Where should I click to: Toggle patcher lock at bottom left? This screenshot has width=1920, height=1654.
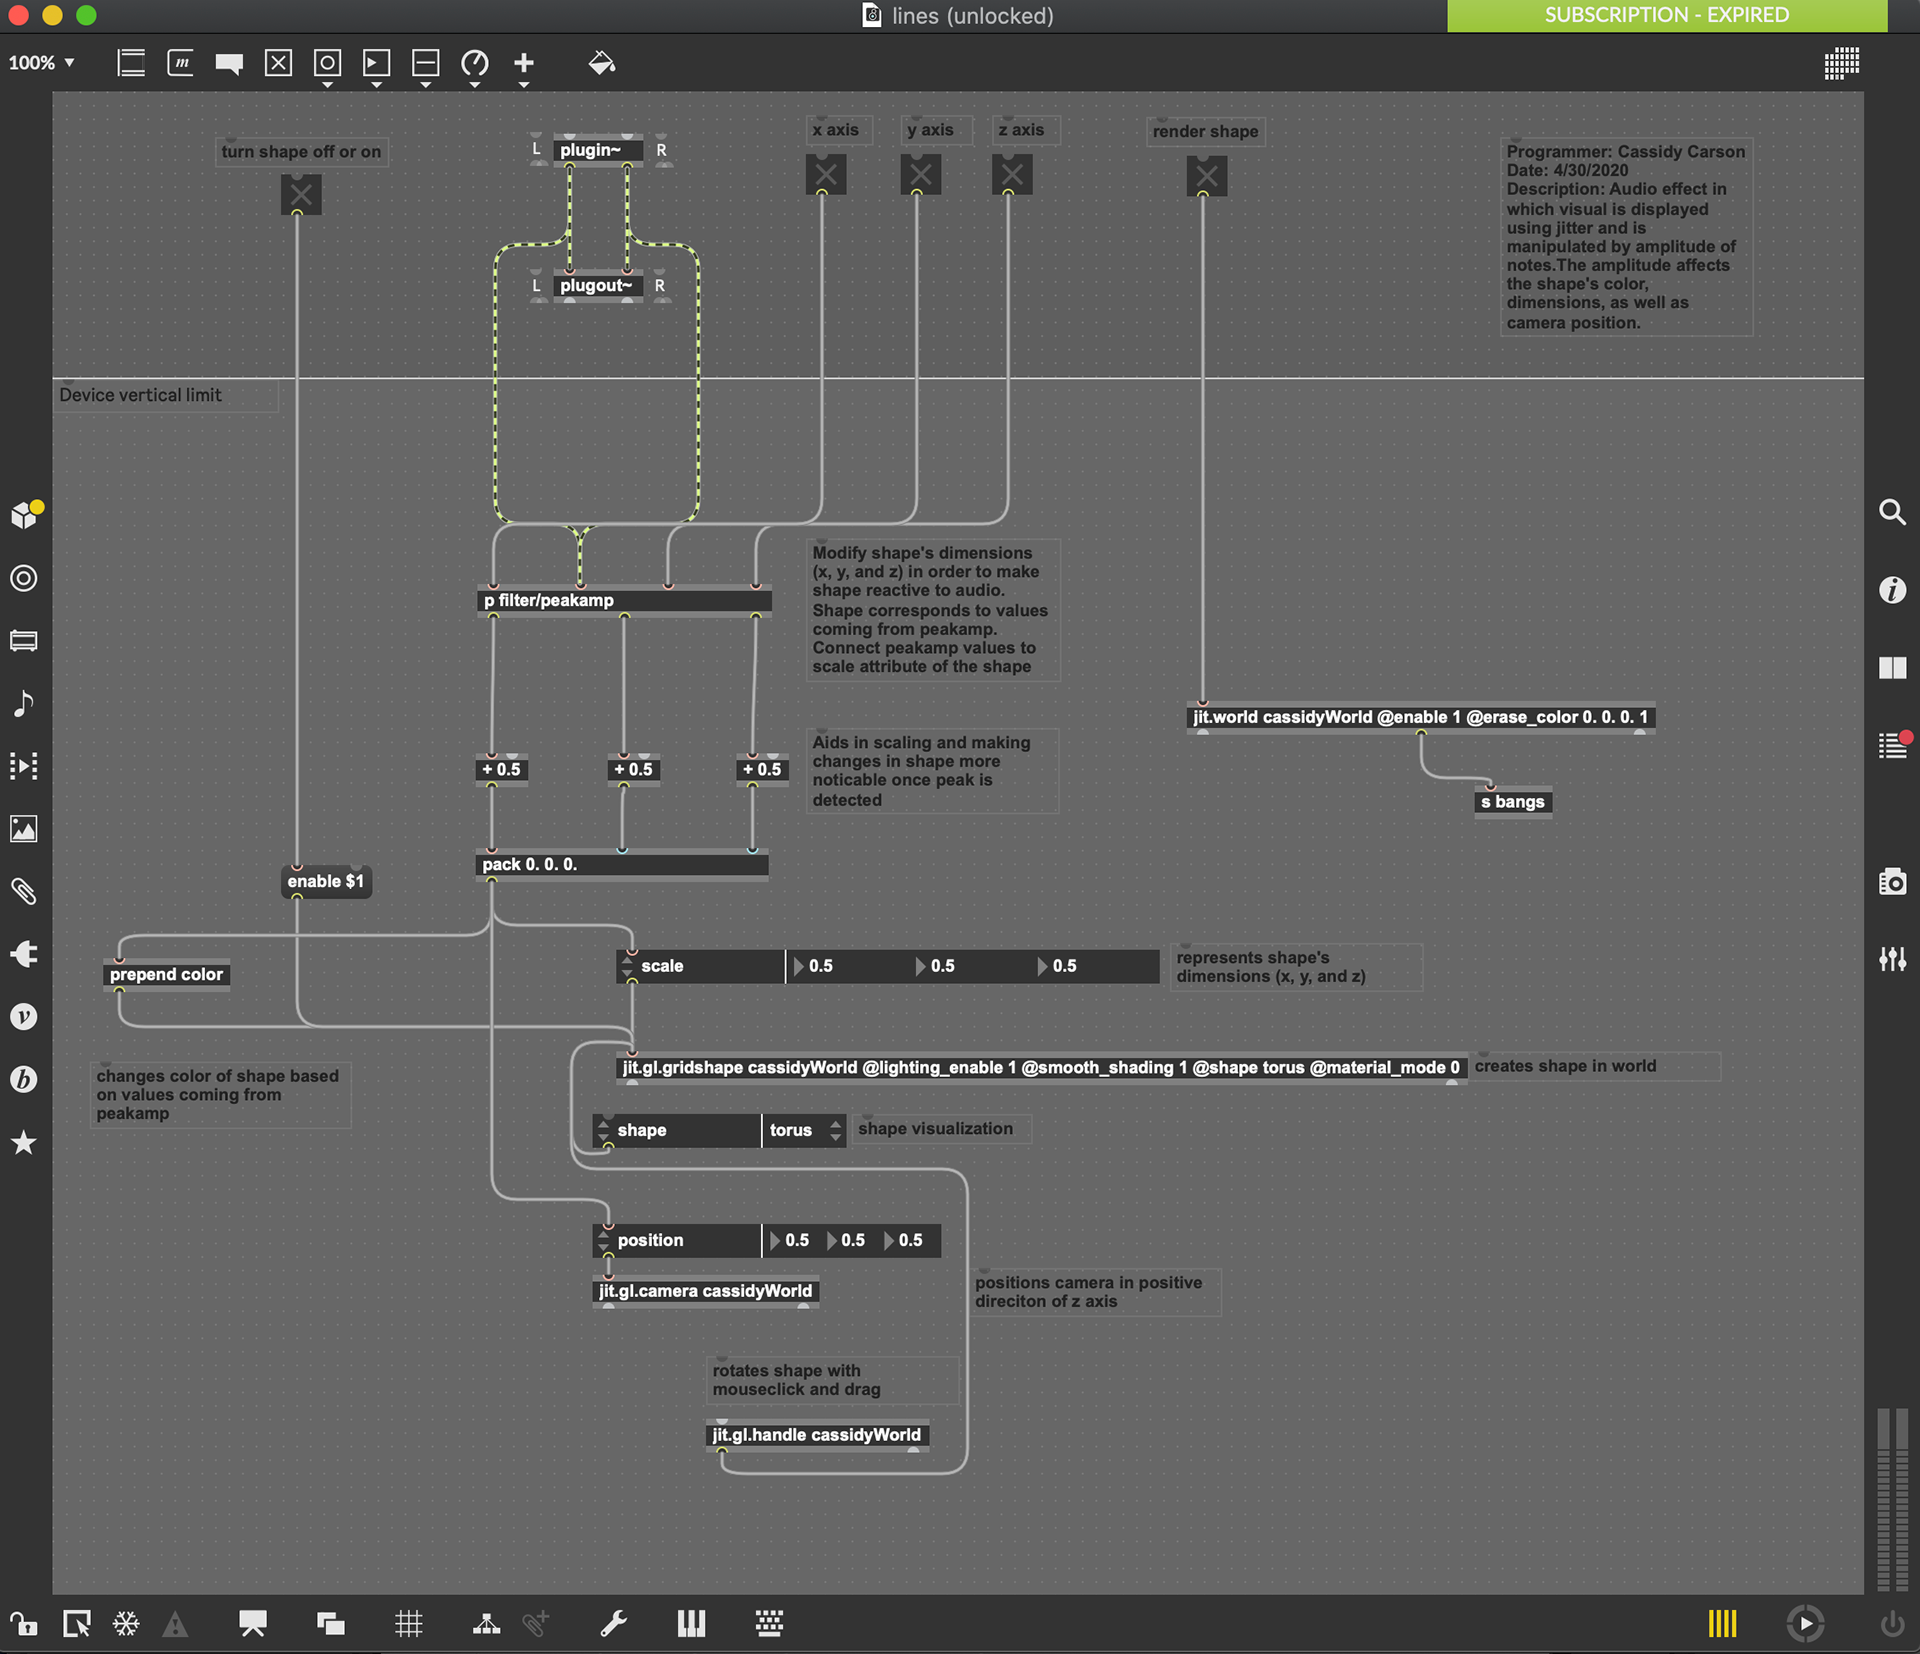click(24, 1624)
